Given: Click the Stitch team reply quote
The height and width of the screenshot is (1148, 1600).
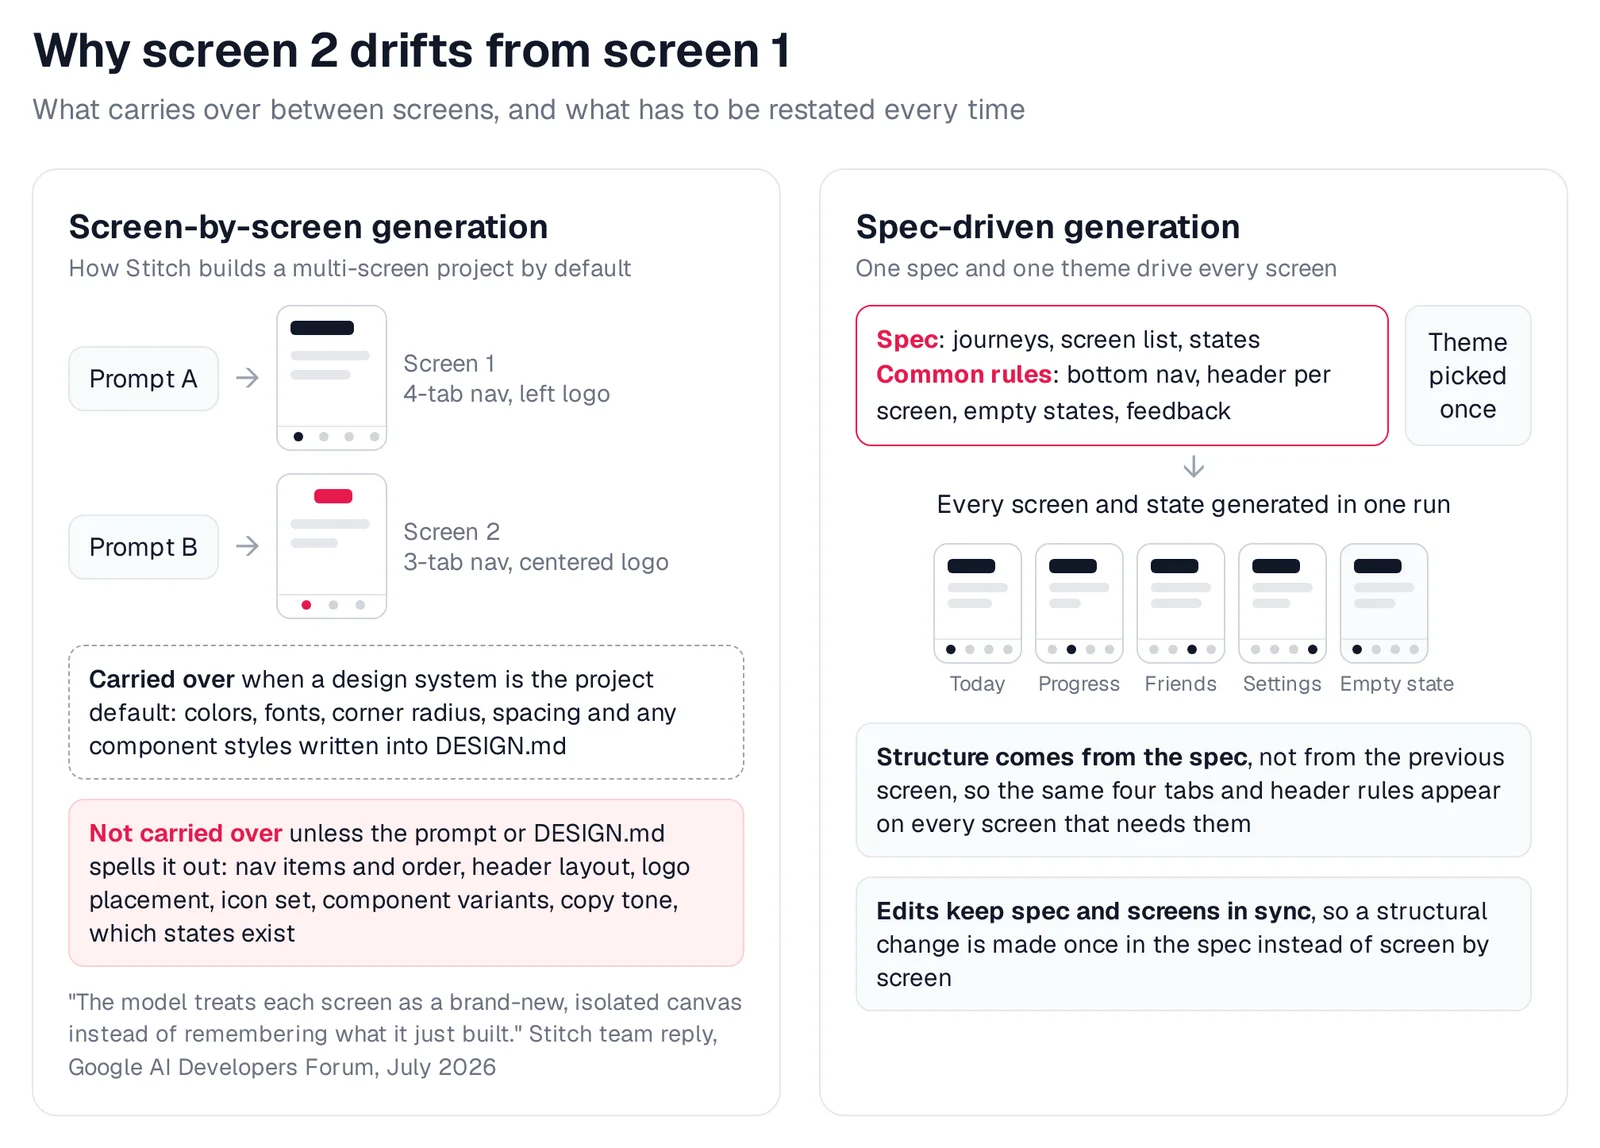Looking at the screenshot, I should [x=405, y=1034].
